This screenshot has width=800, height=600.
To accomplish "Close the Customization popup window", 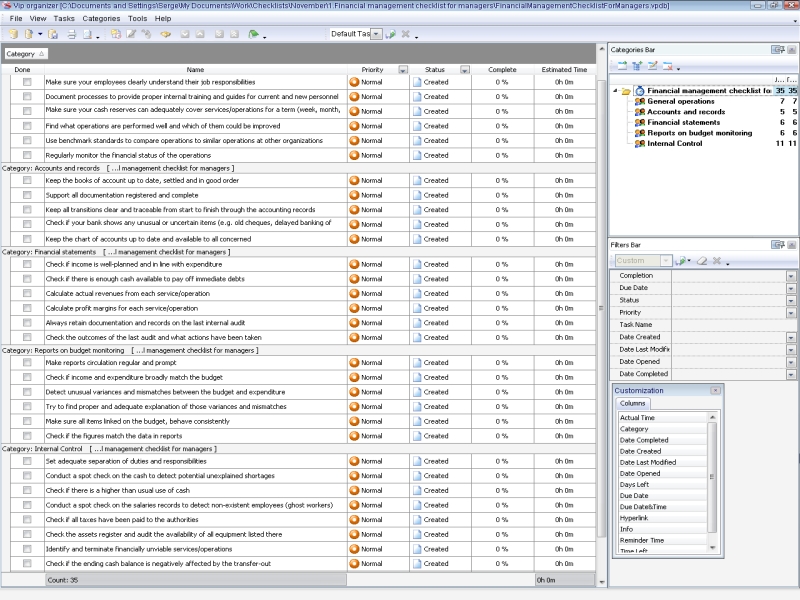I will [x=715, y=390].
